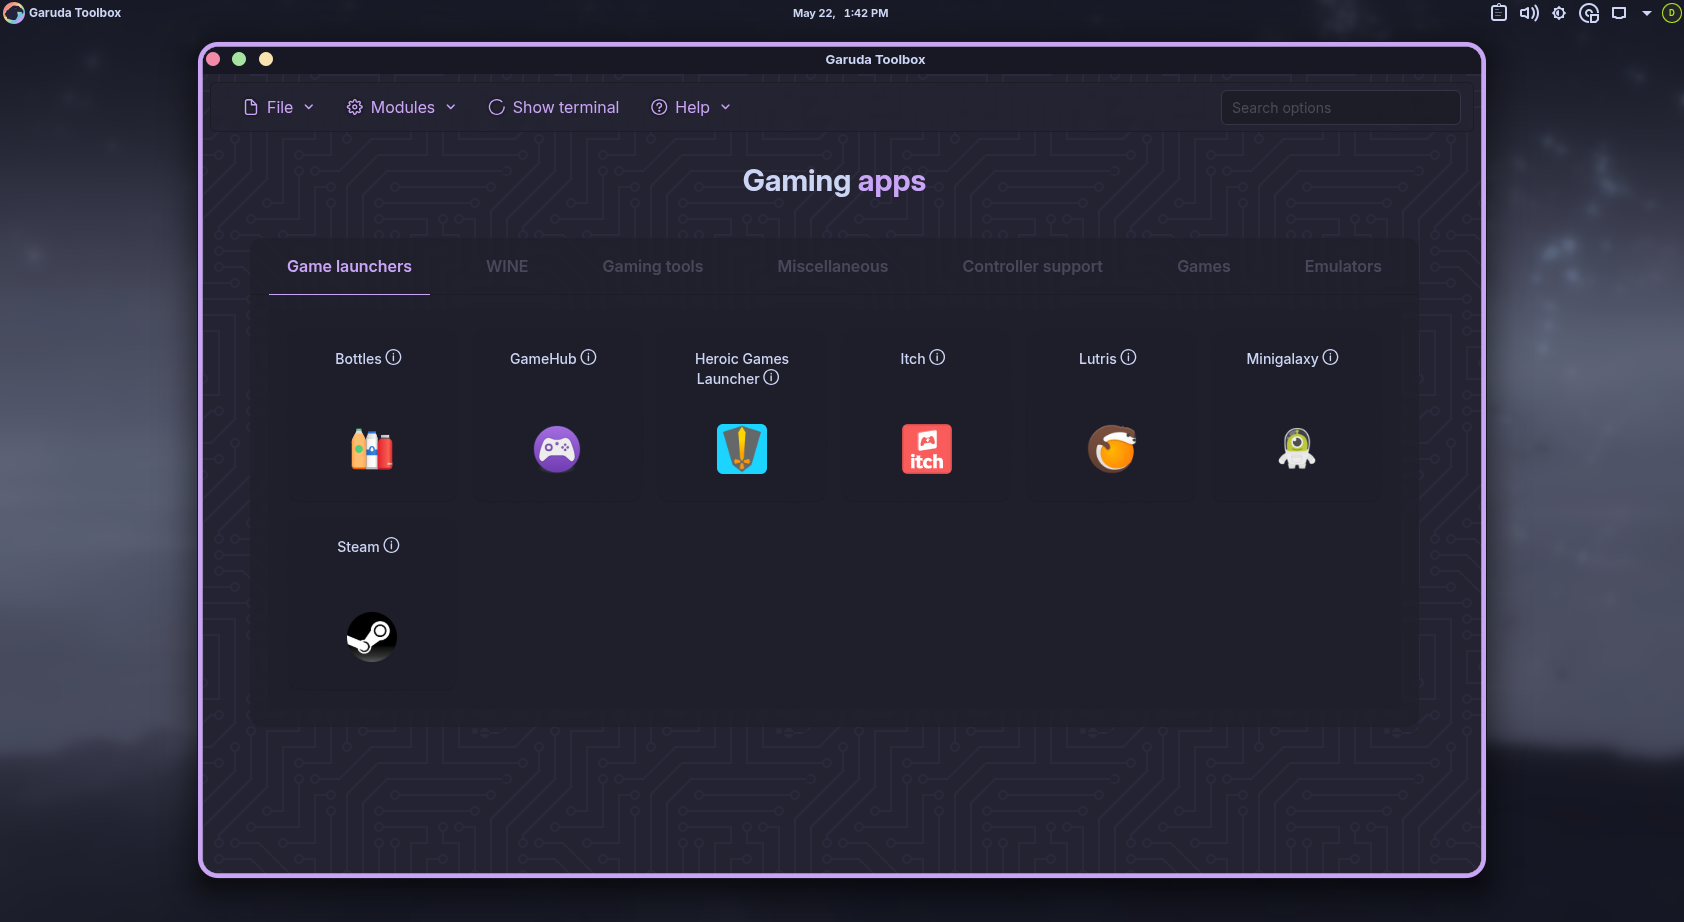Click the Garuda update tray icon
Viewport: 1684px width, 922px height.
coord(1589,13)
